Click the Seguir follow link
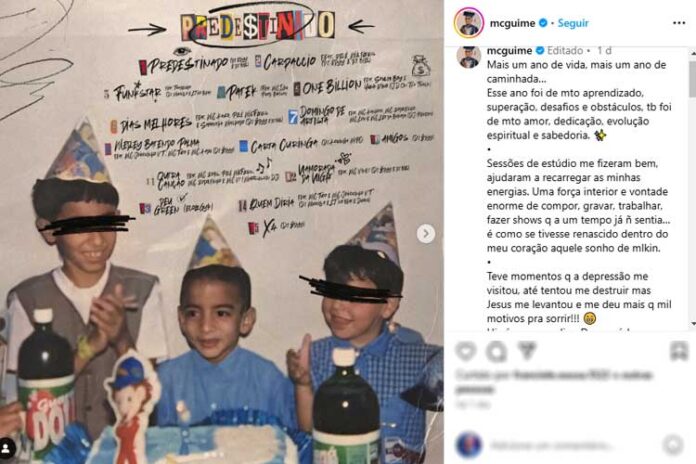The image size is (696, 464). click(x=573, y=23)
